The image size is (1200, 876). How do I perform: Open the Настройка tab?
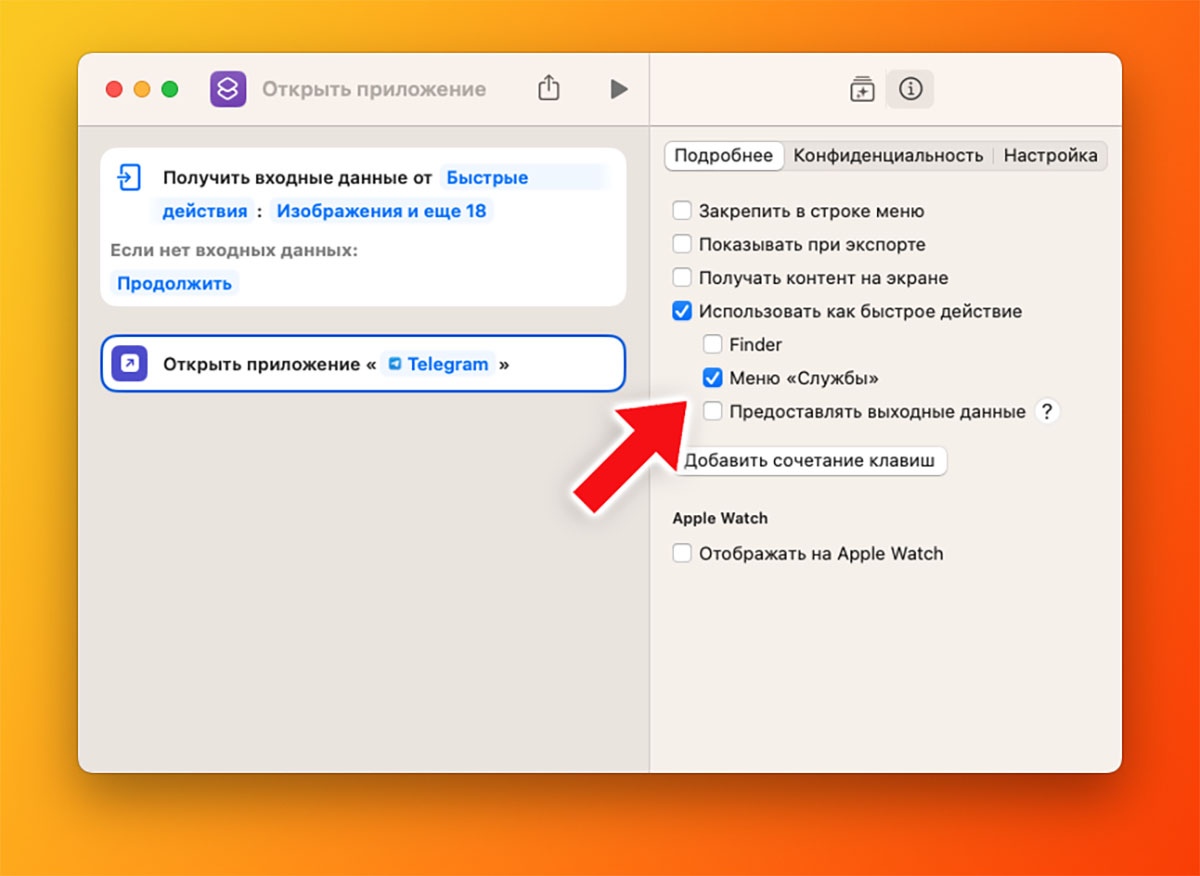pyautogui.click(x=1051, y=156)
